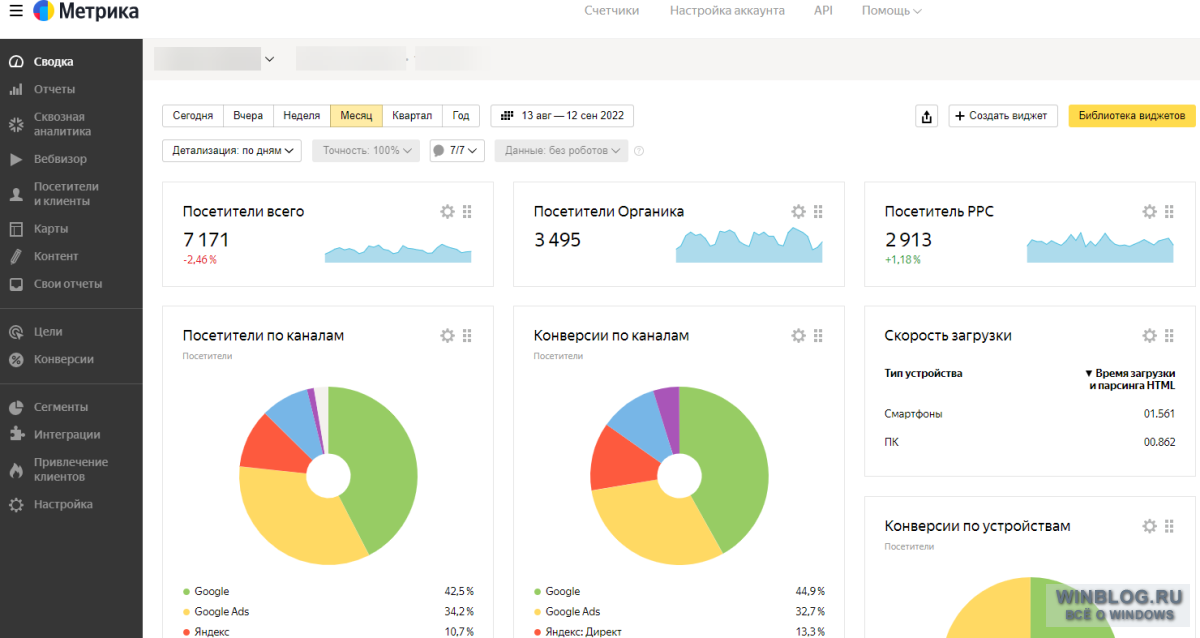Click the Посетители всего sparkline chart
The height and width of the screenshot is (638, 1200).
398,252
